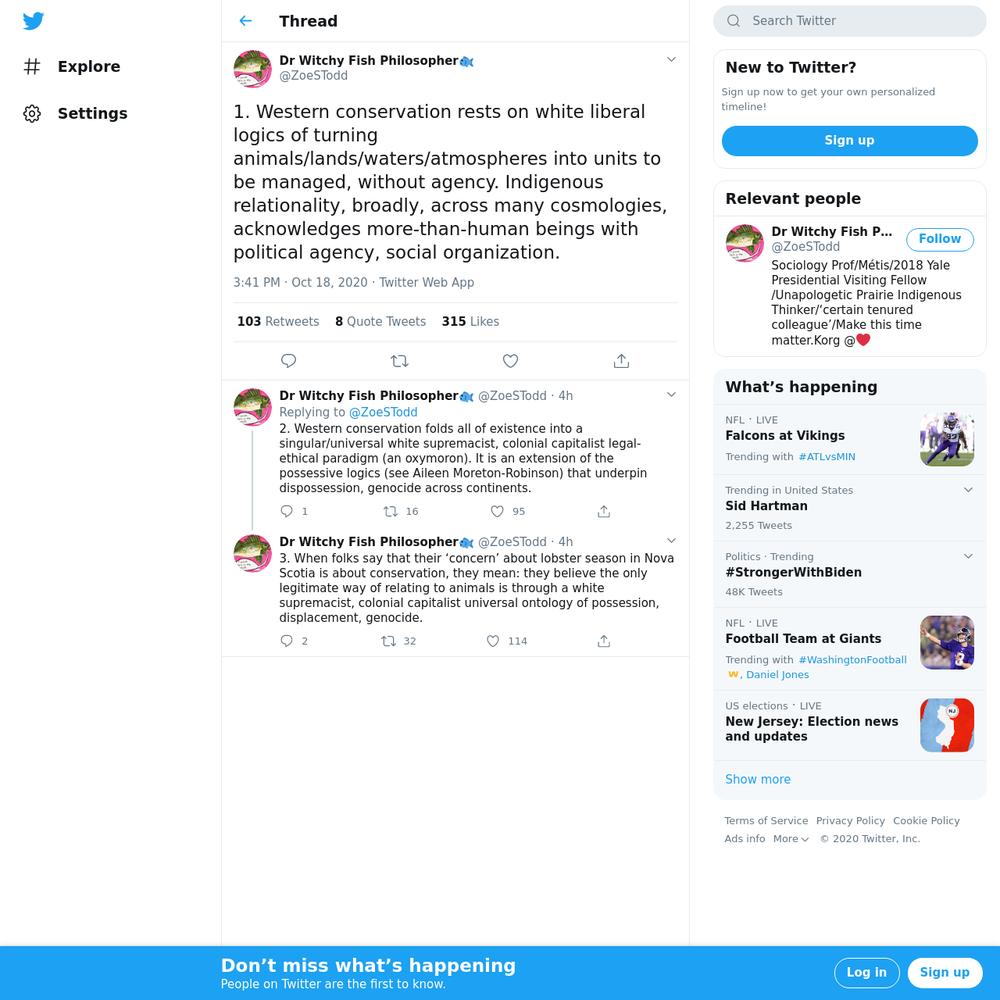Share the main tweet via share icon
1000x1000 pixels.
[621, 361]
